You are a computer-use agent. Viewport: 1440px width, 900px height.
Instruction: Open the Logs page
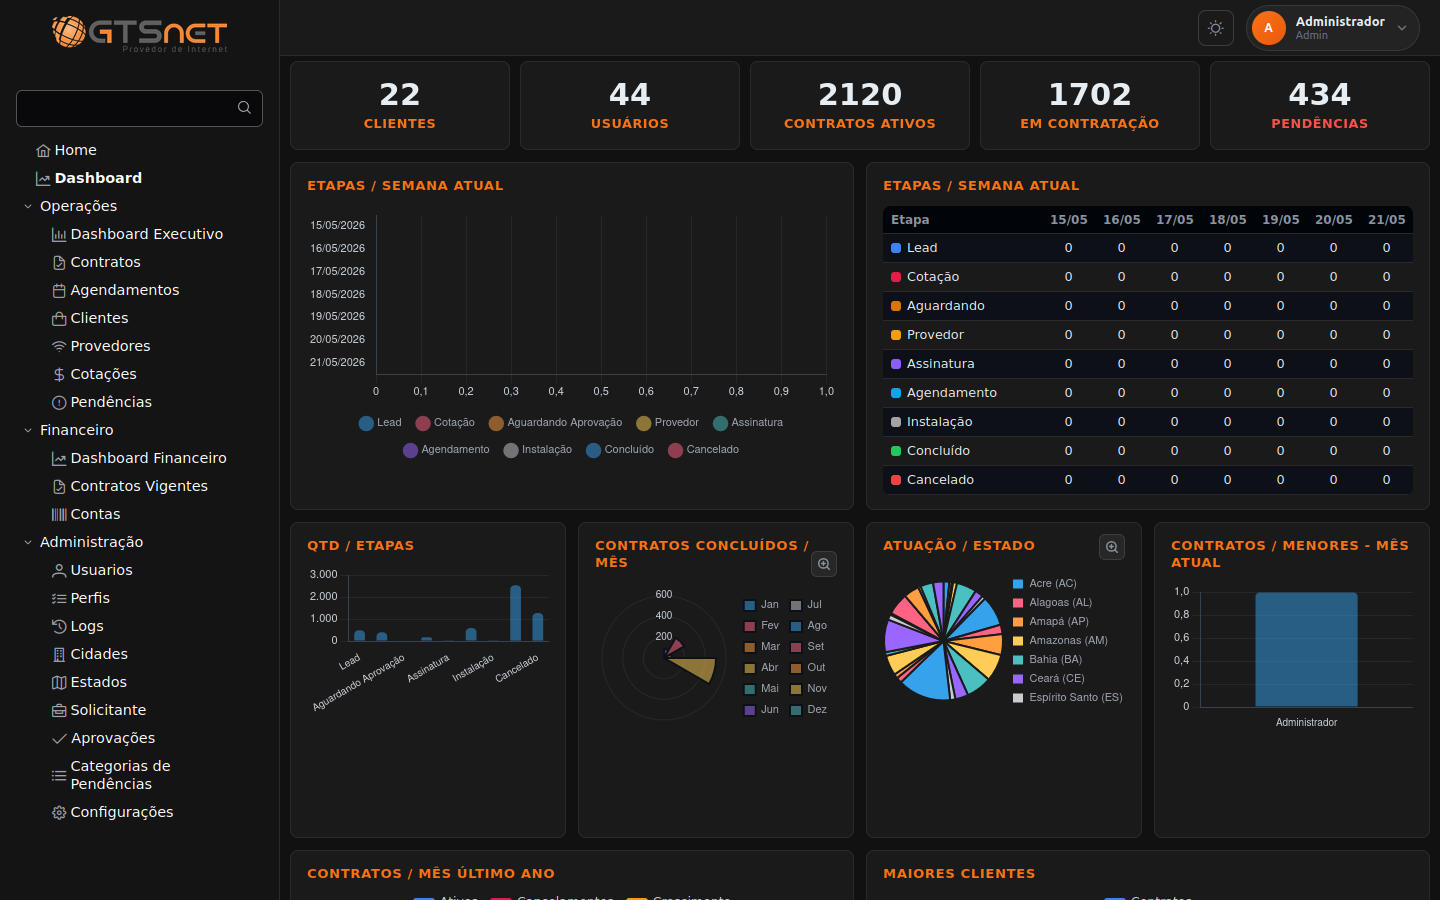(x=87, y=626)
